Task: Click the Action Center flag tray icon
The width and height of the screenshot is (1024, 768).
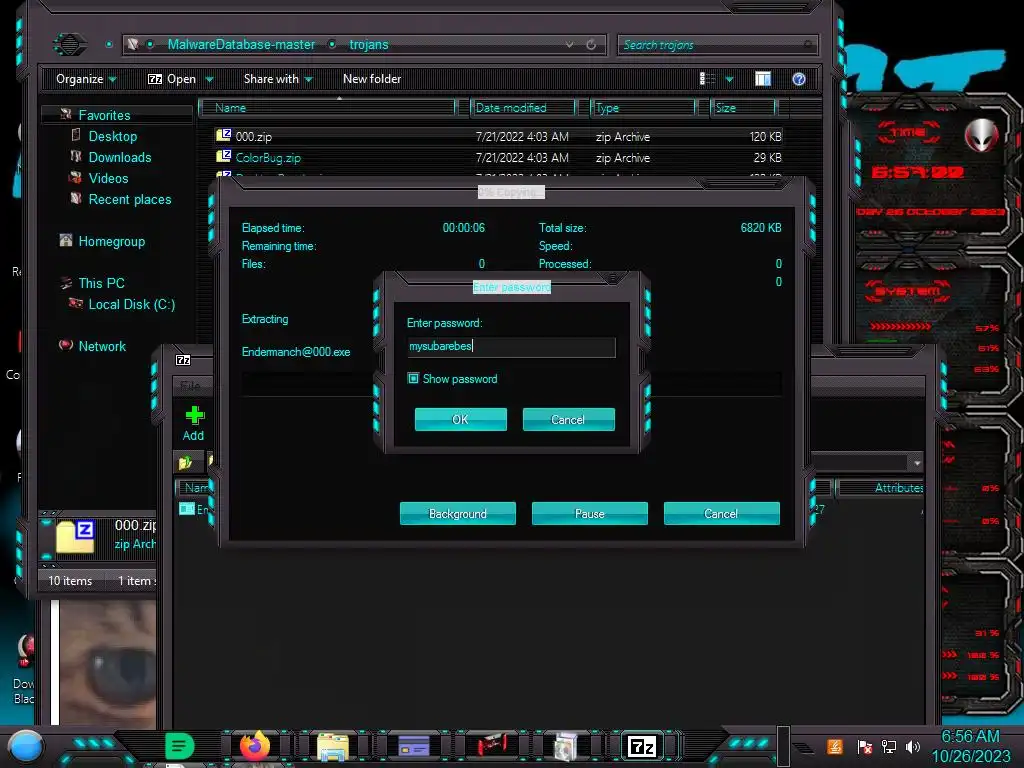Action: click(865, 746)
